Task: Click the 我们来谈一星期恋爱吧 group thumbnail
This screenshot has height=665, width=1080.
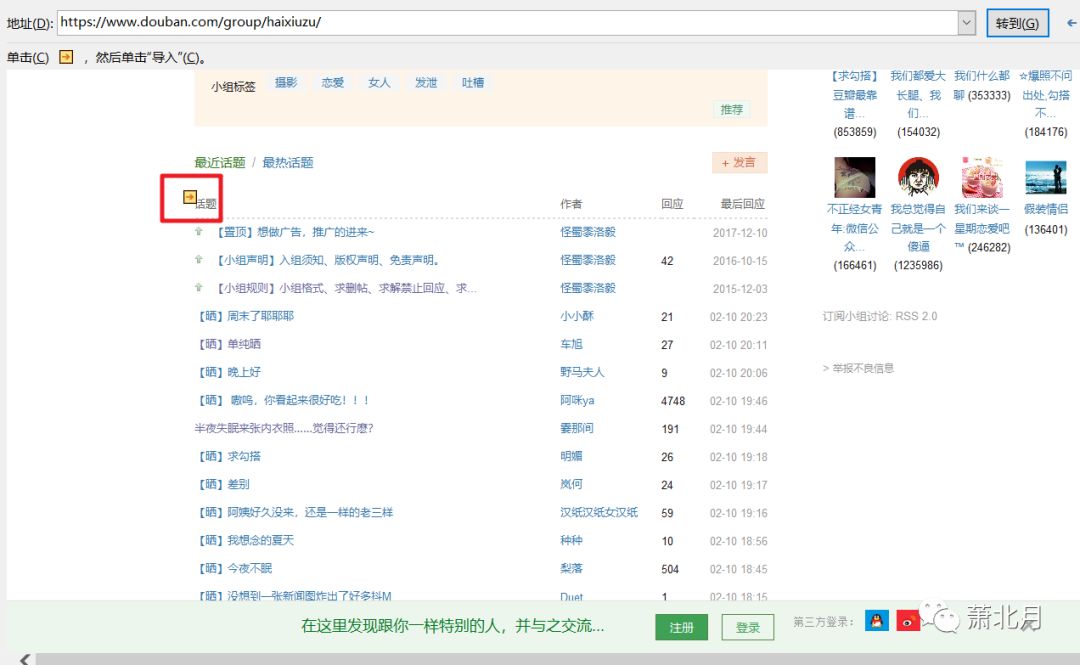Action: coord(982,177)
